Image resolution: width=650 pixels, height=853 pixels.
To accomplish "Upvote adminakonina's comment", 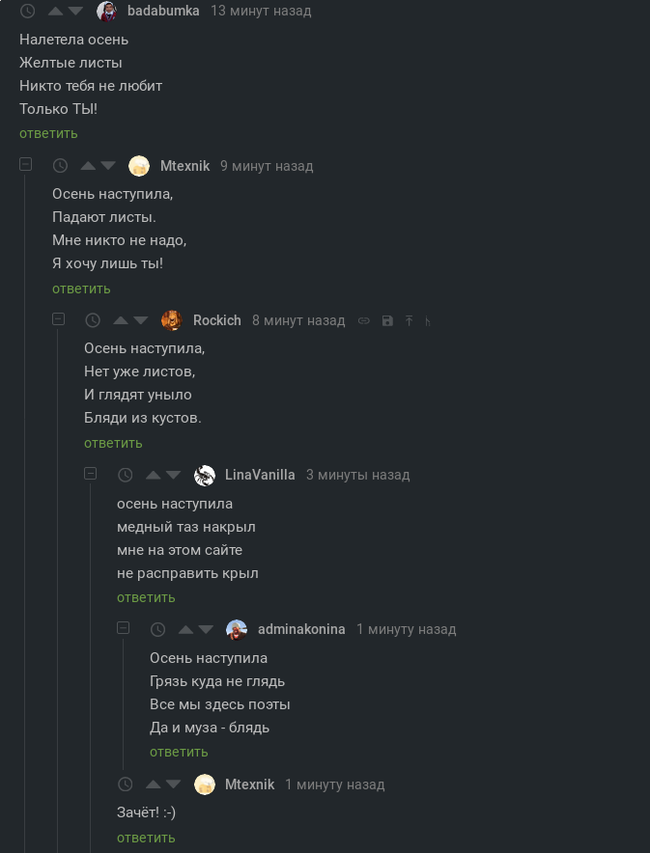I will (x=185, y=629).
